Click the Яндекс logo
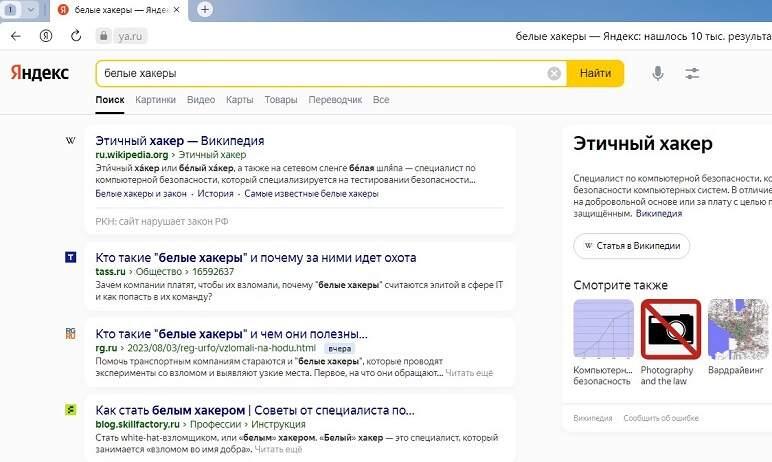 [x=40, y=73]
